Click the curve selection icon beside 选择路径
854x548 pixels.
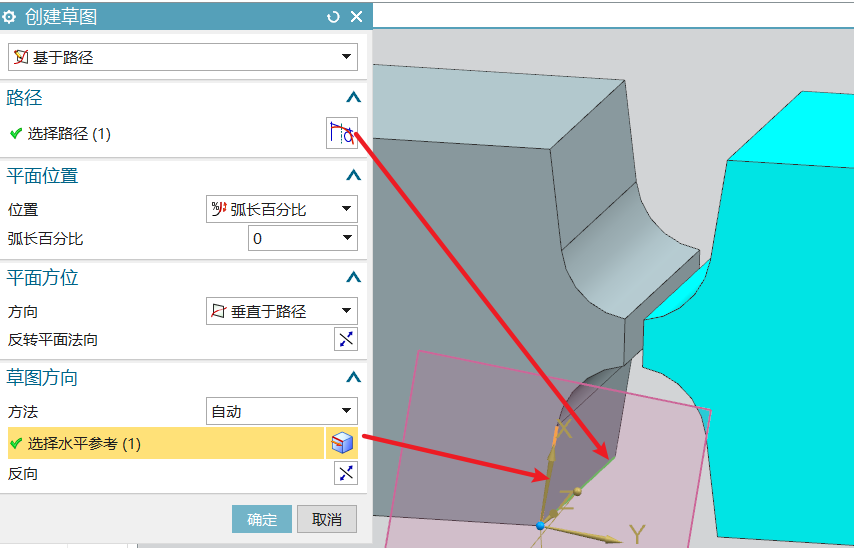click(x=341, y=133)
